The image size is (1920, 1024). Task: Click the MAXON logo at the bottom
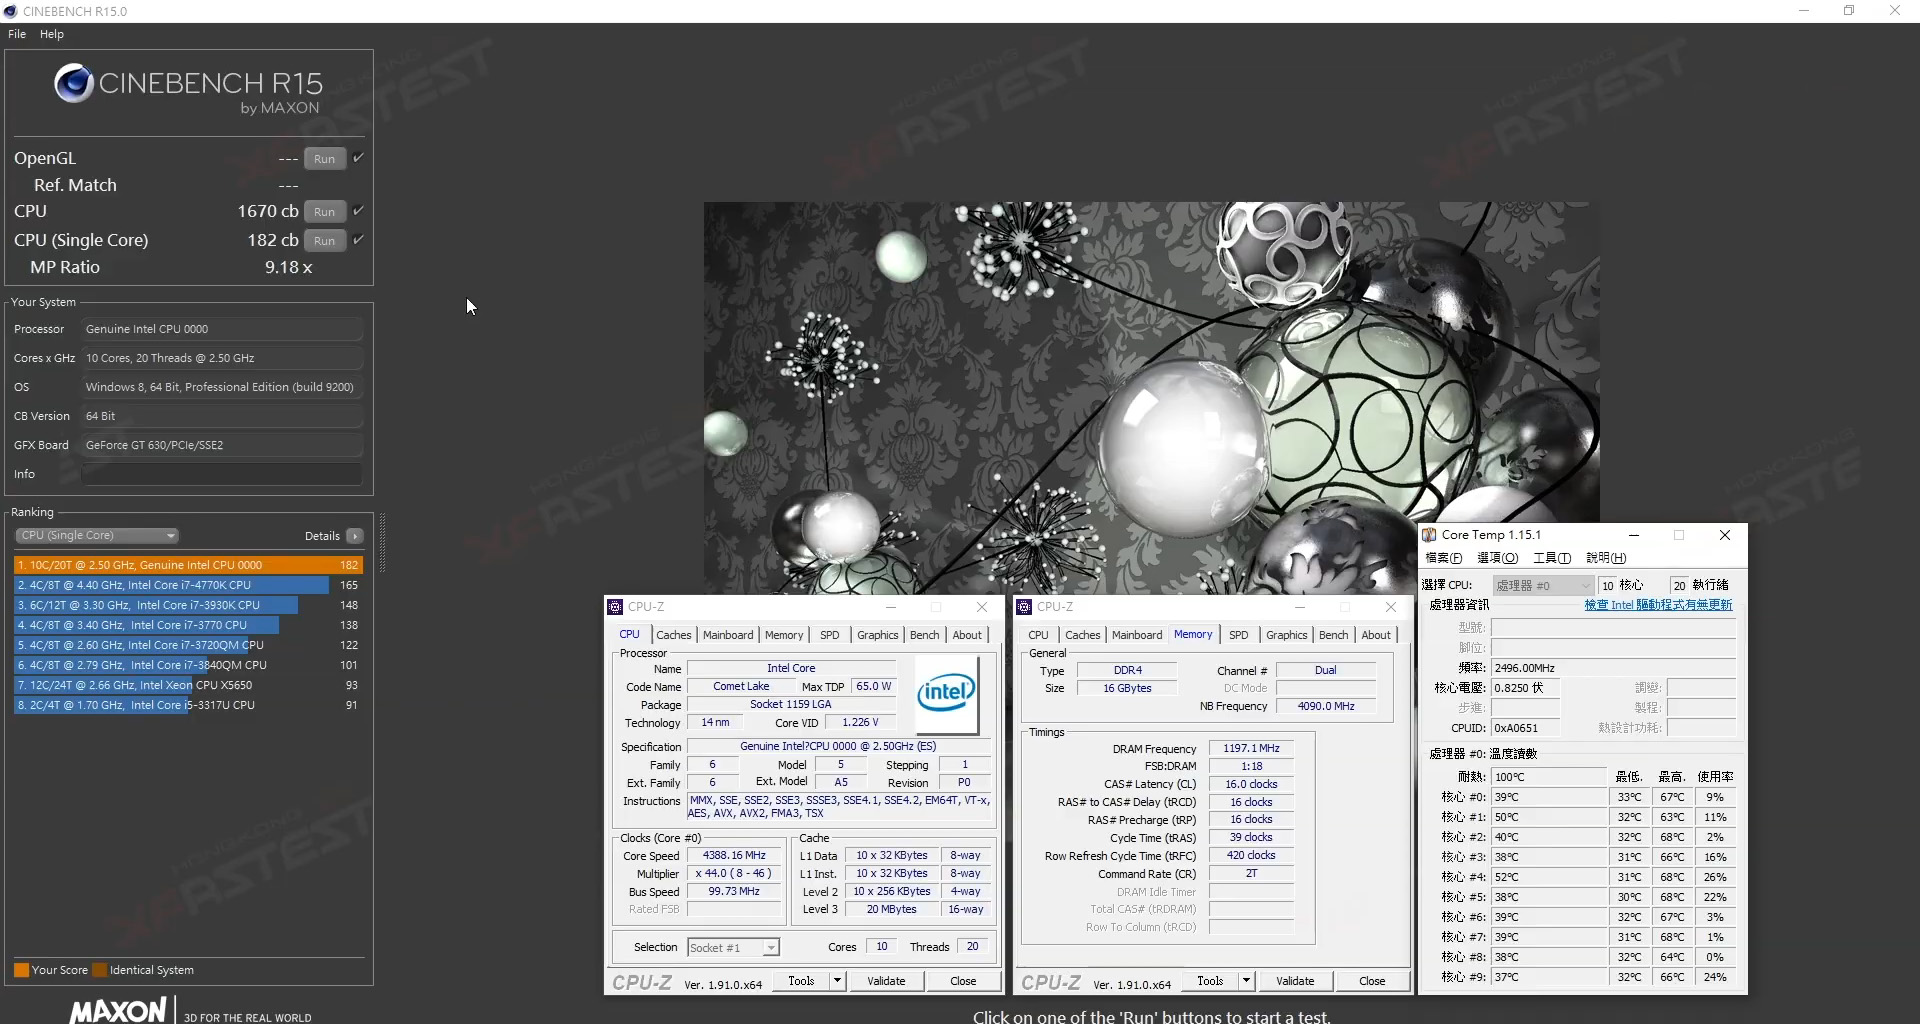118,1010
